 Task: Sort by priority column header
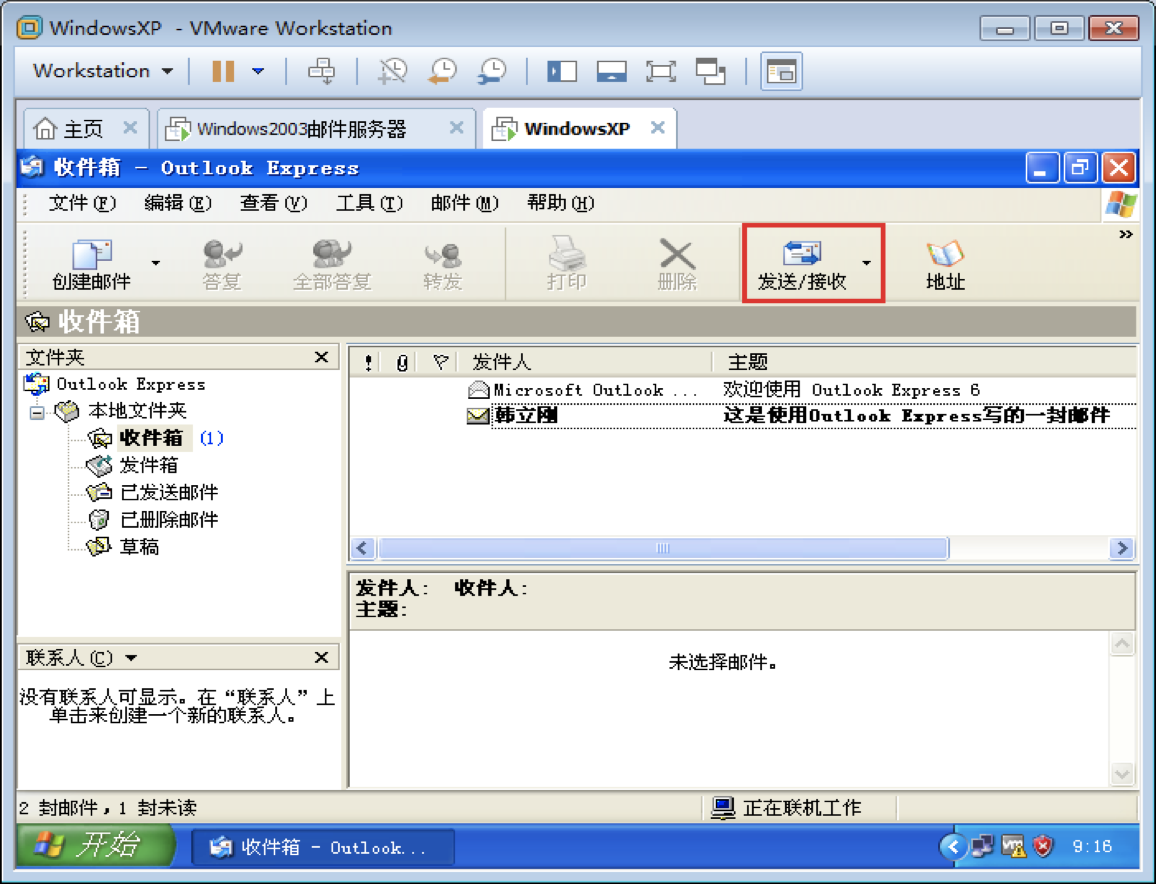(x=368, y=362)
